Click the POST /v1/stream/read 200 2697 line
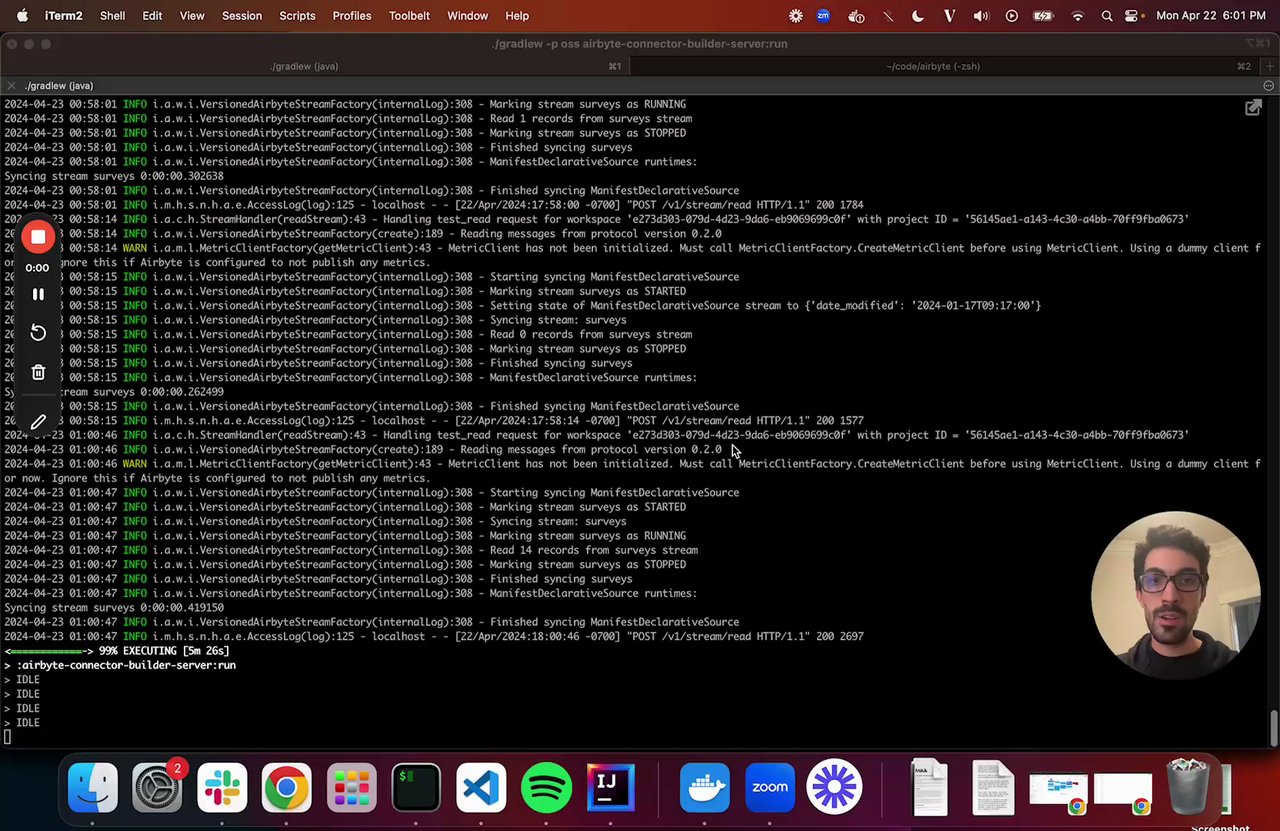The height and width of the screenshot is (831, 1280). click(433, 636)
